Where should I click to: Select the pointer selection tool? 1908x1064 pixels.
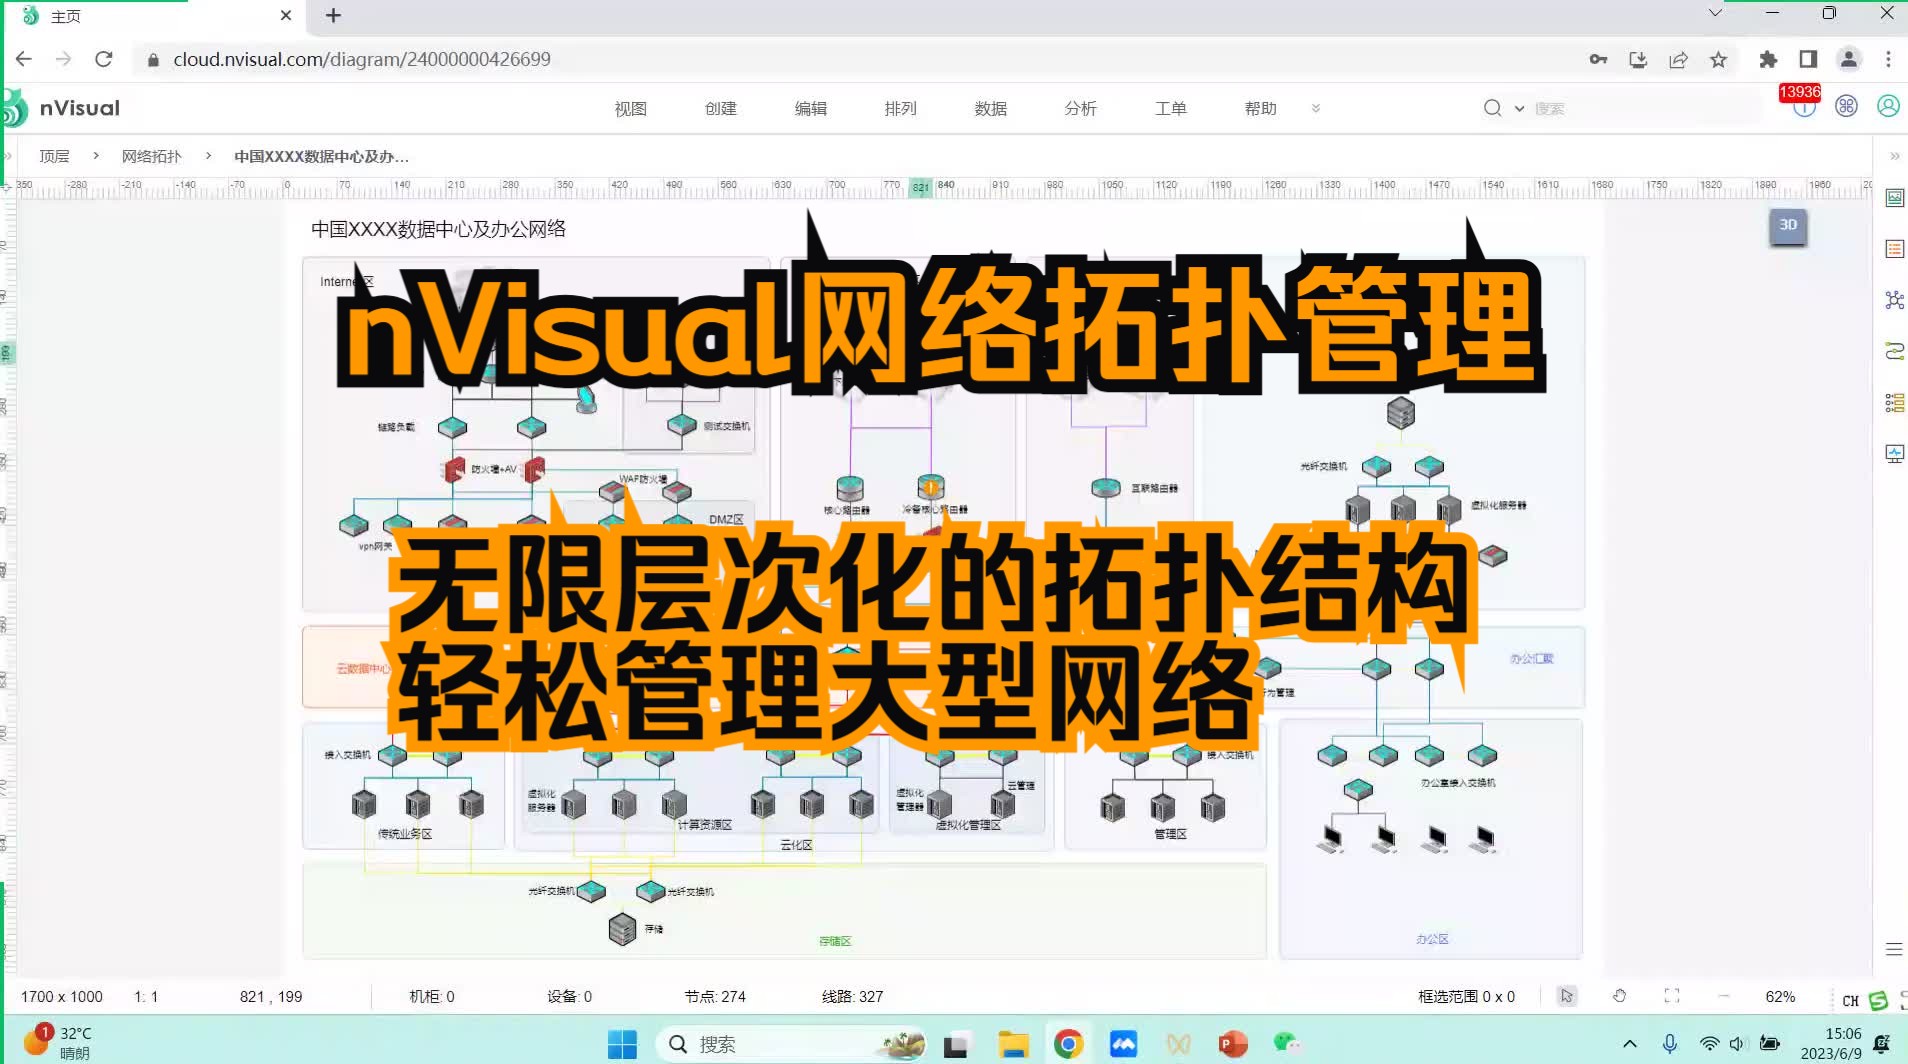[x=1567, y=996]
